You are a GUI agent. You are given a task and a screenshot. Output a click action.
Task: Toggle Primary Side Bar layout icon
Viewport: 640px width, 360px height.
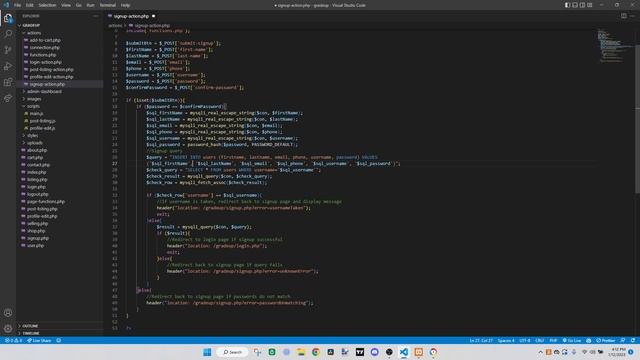(x=567, y=5)
